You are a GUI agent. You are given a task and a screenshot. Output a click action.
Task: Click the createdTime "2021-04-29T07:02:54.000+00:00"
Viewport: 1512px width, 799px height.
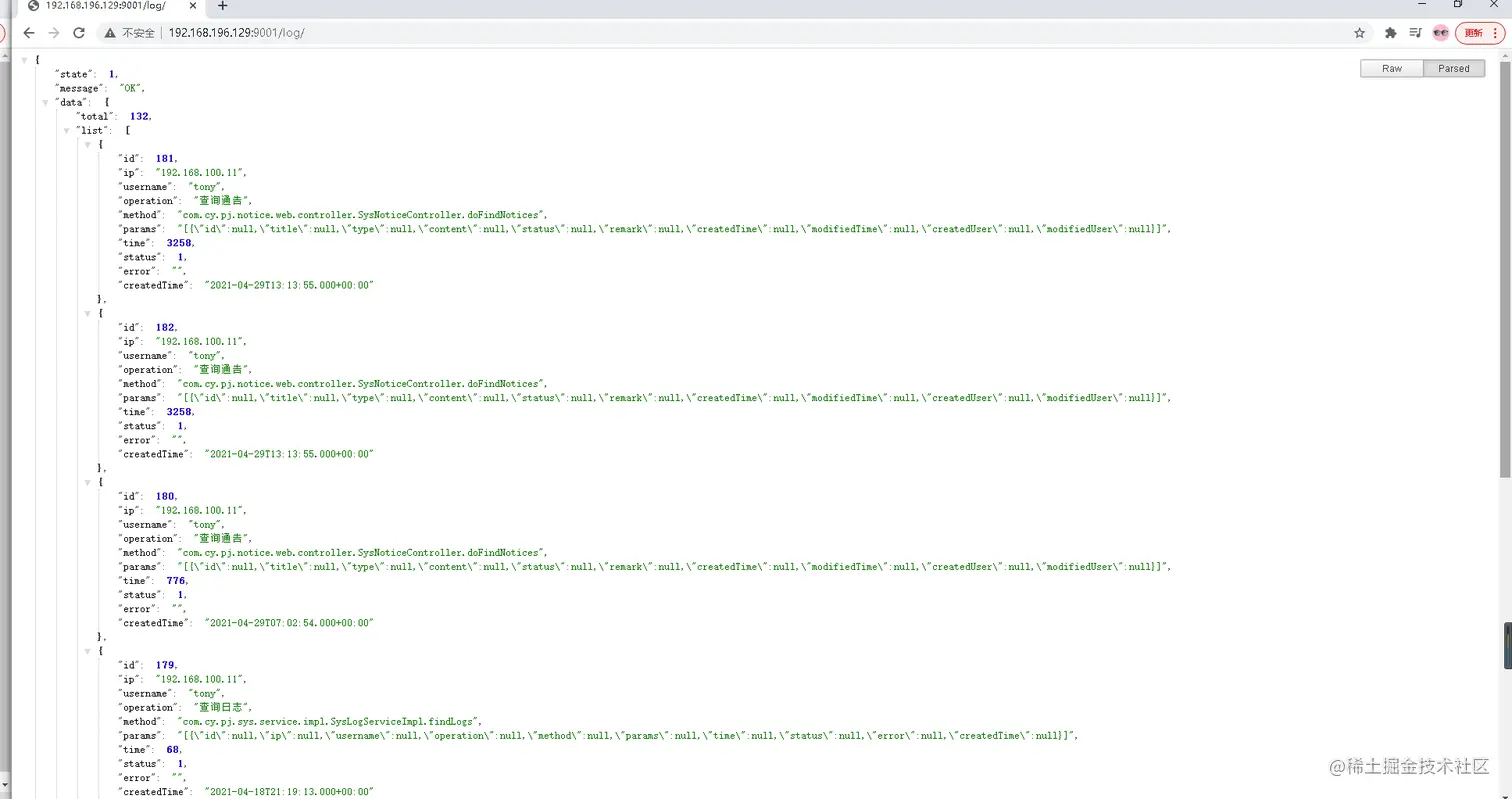[x=289, y=623]
